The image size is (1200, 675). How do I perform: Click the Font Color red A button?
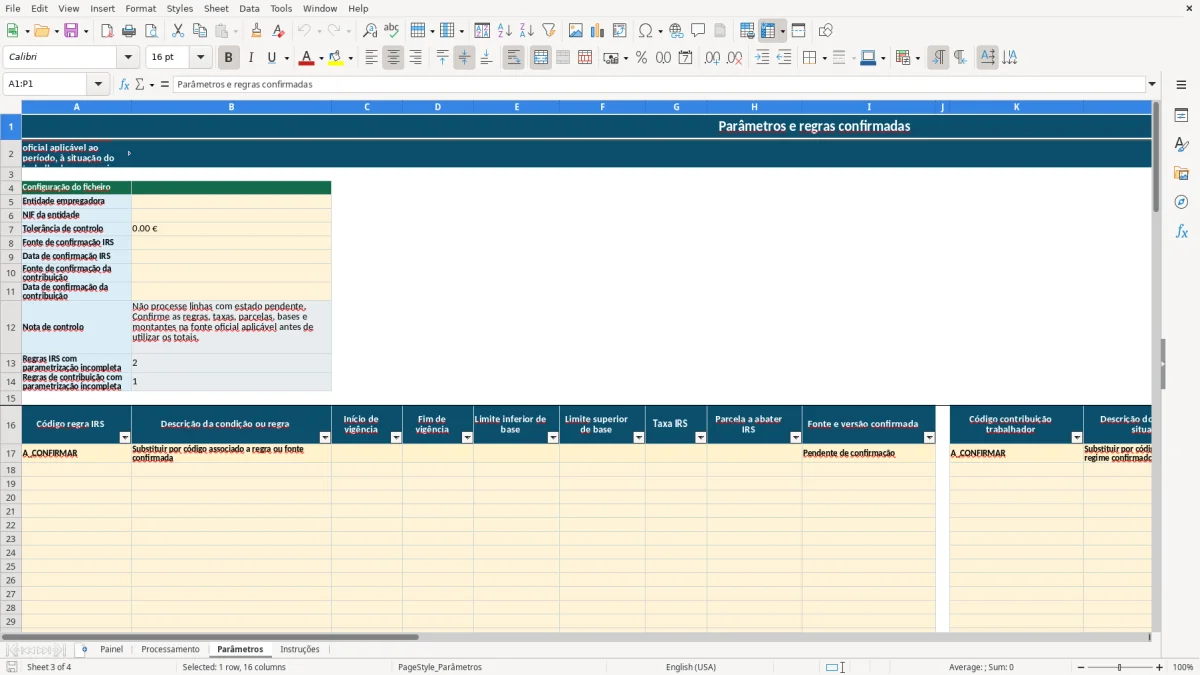pyautogui.click(x=306, y=58)
